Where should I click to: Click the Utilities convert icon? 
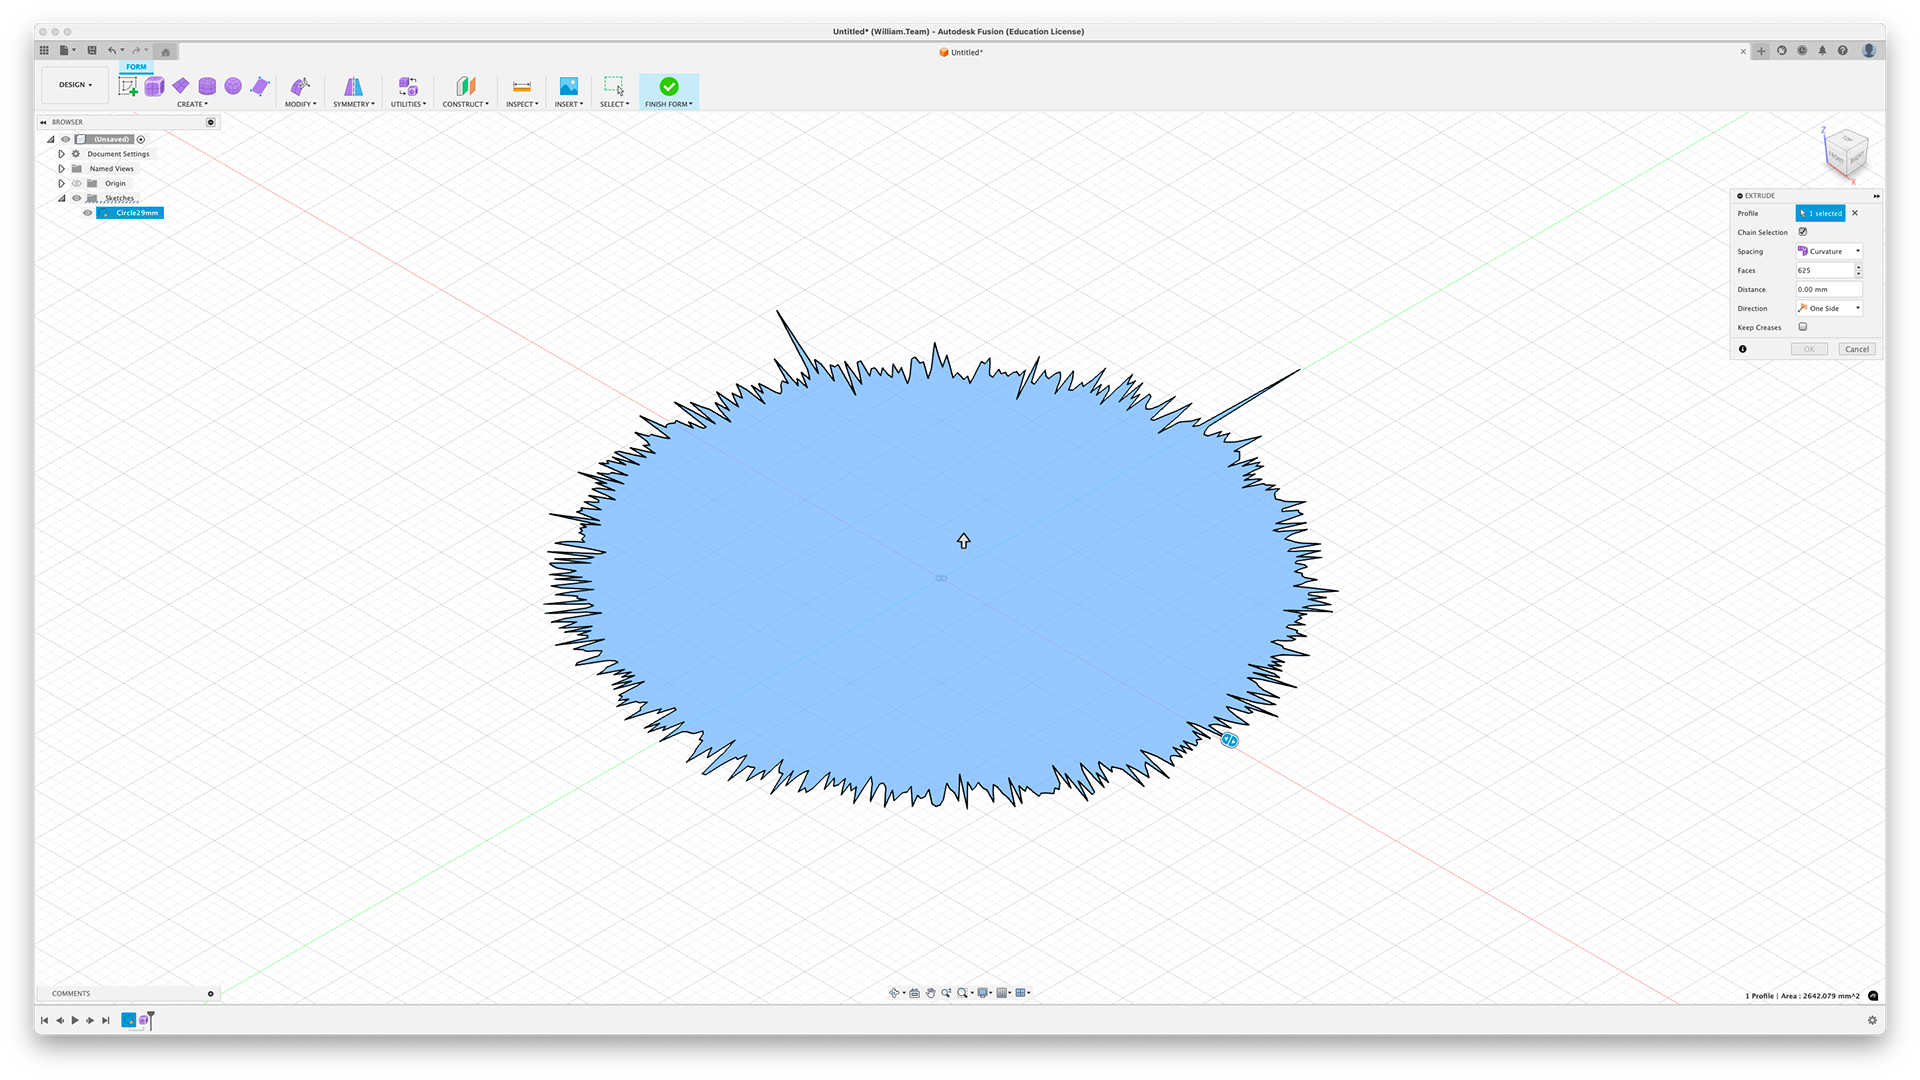(x=408, y=86)
